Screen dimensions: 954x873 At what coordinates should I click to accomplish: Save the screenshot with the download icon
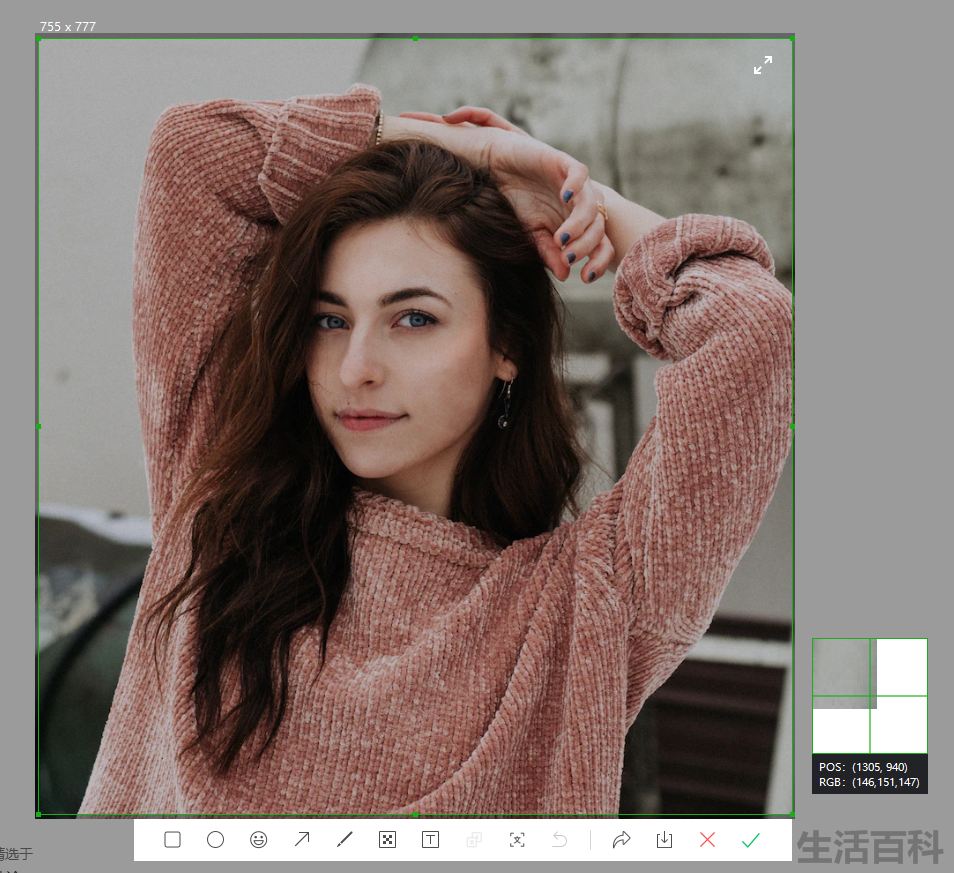664,840
